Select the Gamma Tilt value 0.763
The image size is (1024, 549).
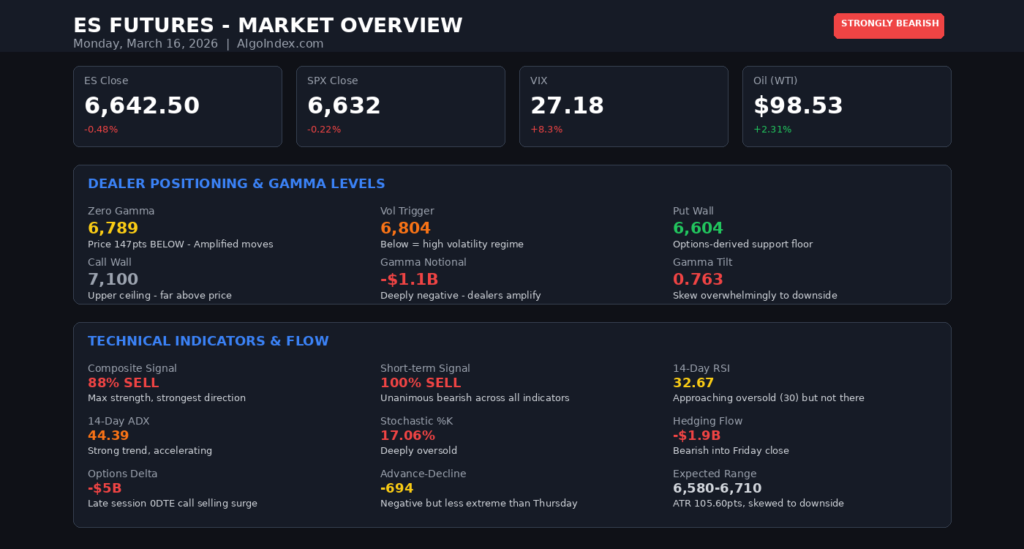(x=698, y=279)
